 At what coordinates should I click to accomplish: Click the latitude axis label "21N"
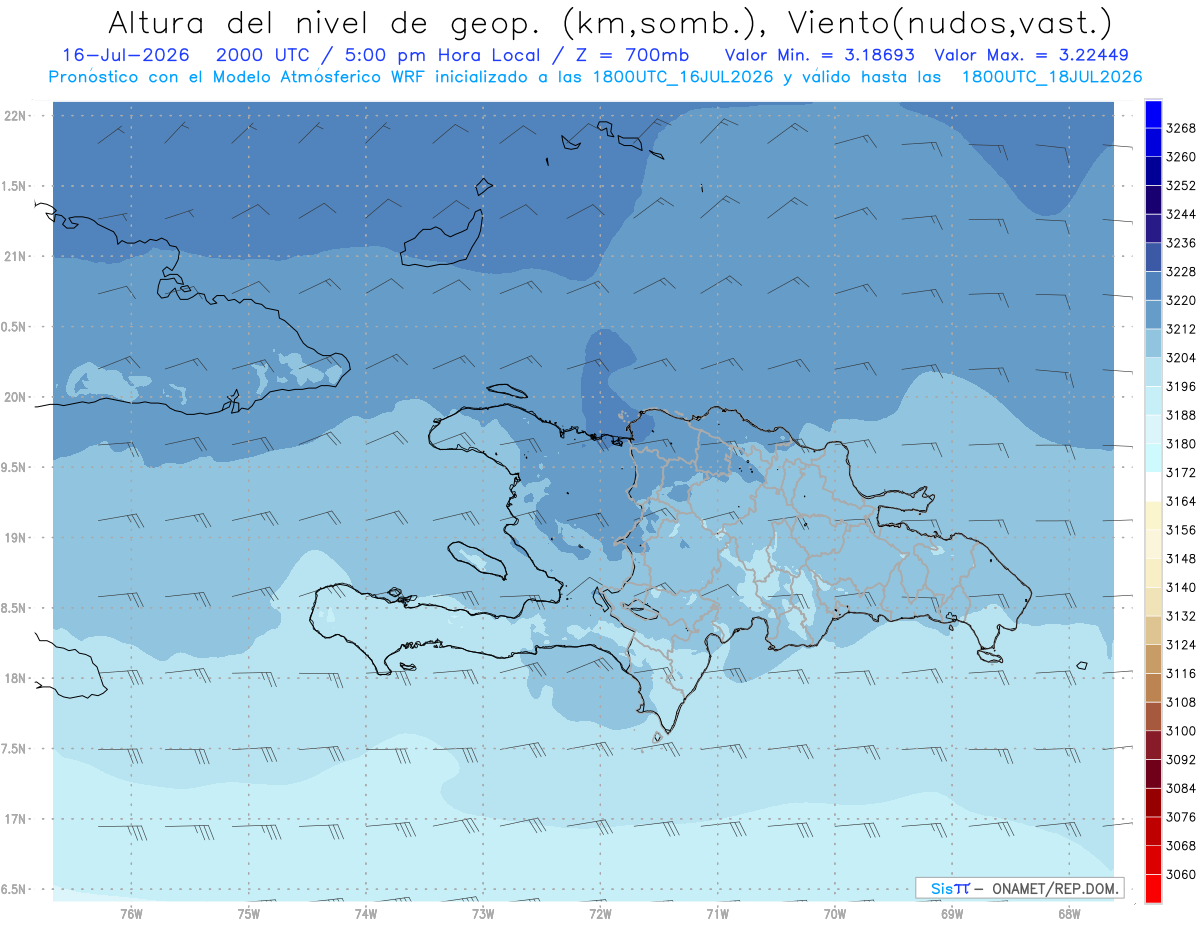[x=15, y=257]
